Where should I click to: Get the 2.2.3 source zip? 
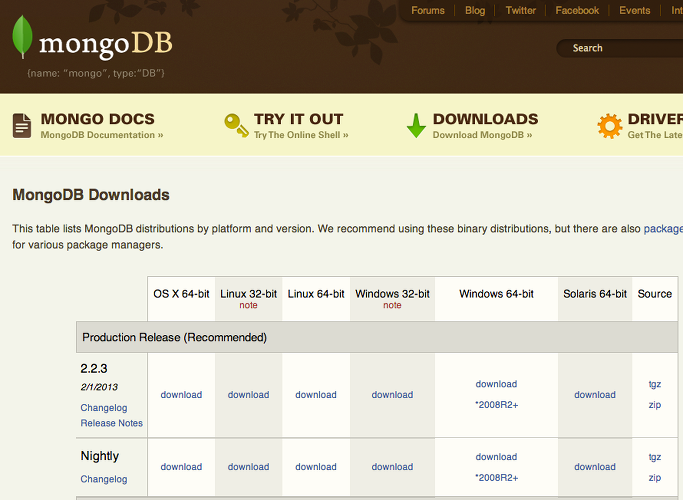coord(655,405)
